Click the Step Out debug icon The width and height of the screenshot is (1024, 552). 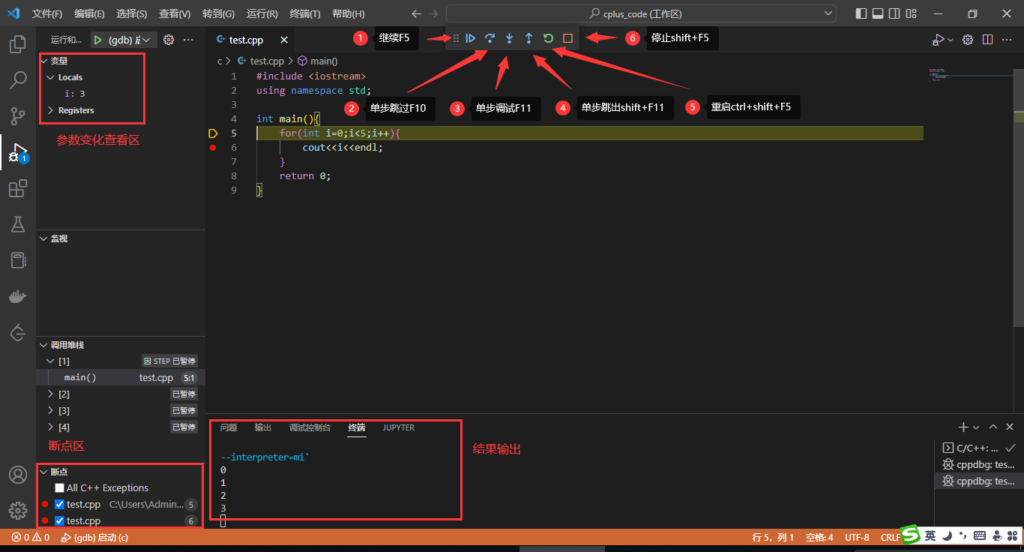(529, 38)
